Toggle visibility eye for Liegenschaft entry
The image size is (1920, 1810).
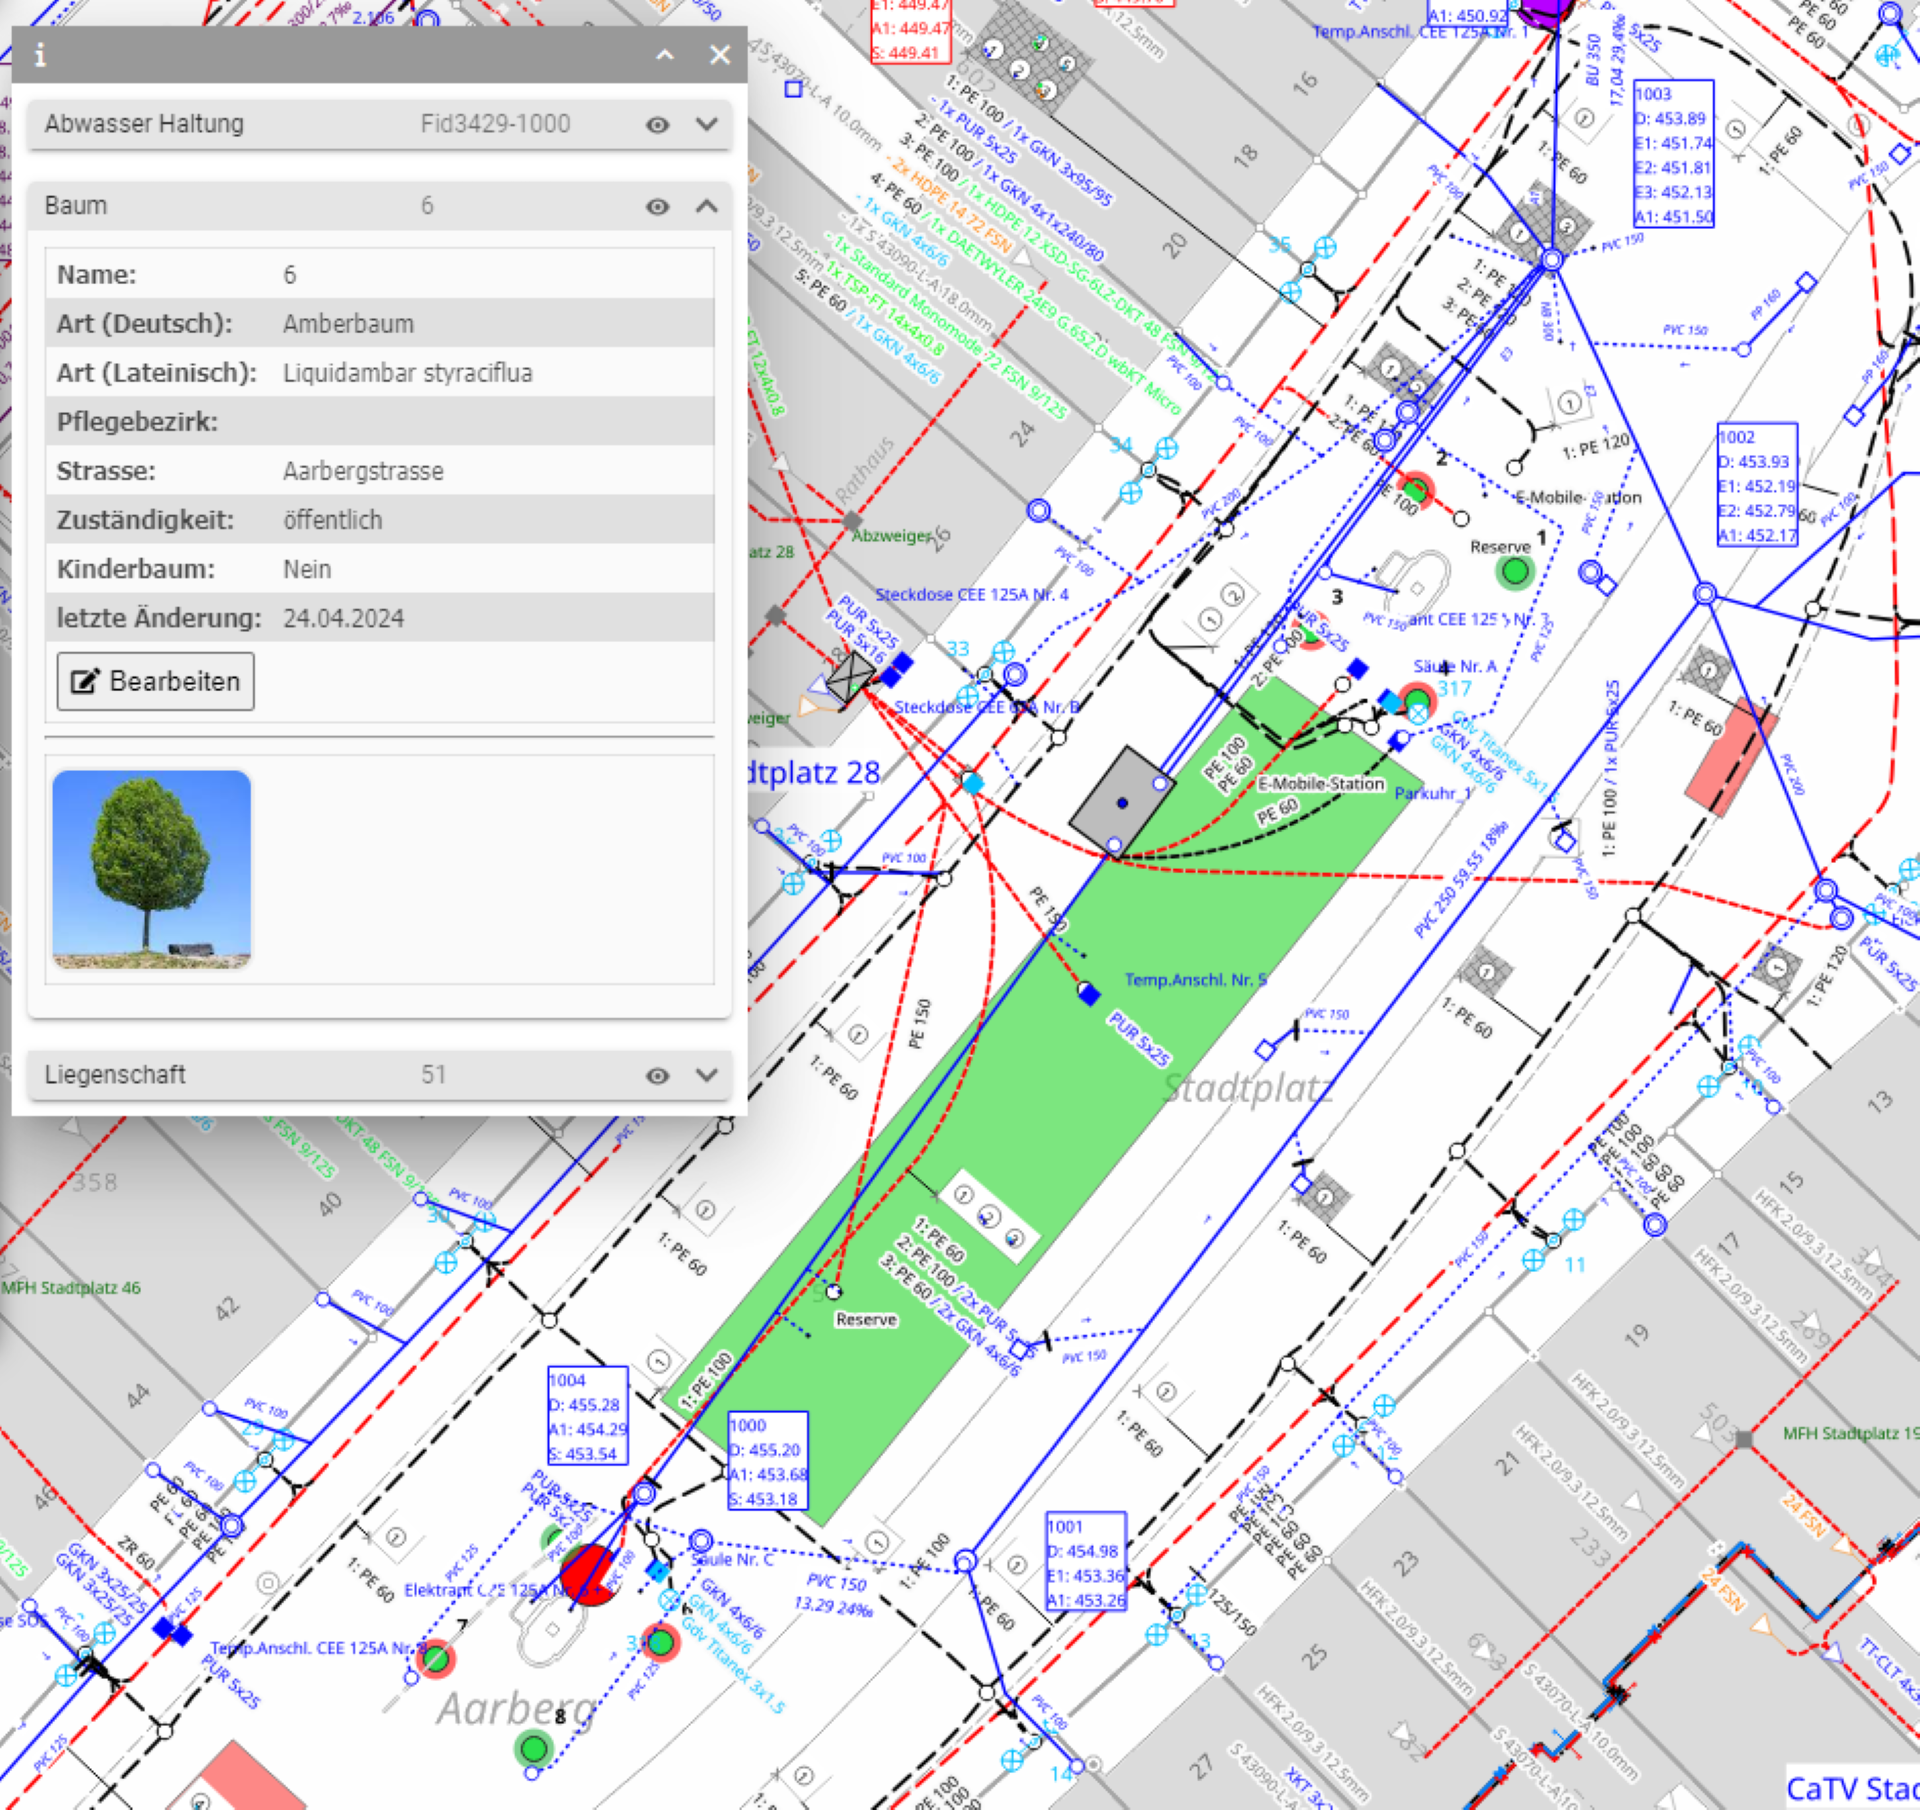(x=657, y=1076)
